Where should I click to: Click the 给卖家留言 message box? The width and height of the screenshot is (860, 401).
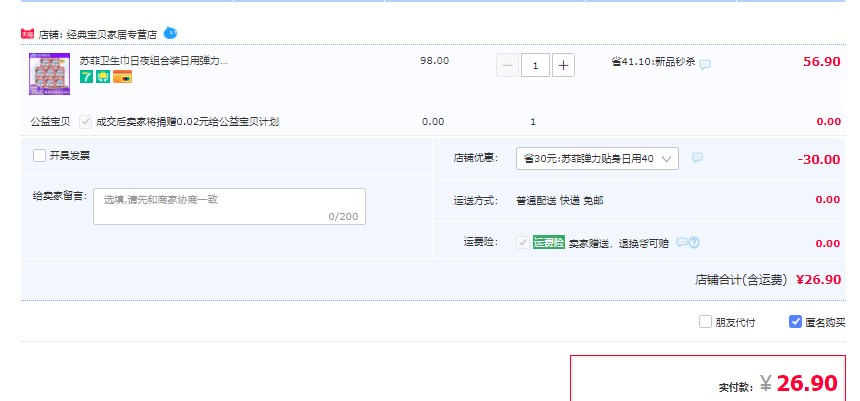pos(229,207)
